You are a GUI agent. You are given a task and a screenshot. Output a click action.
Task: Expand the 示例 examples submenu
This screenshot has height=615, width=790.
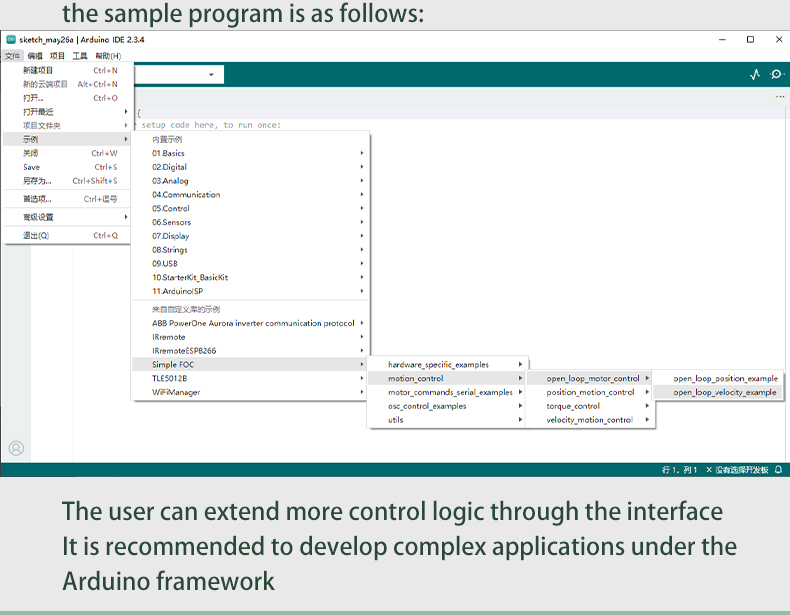67,139
